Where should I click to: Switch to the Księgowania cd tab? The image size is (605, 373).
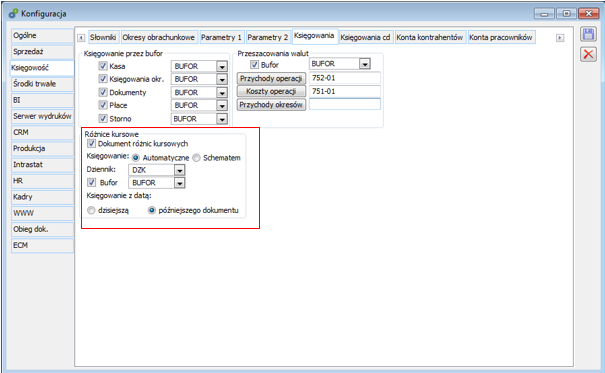click(x=365, y=37)
